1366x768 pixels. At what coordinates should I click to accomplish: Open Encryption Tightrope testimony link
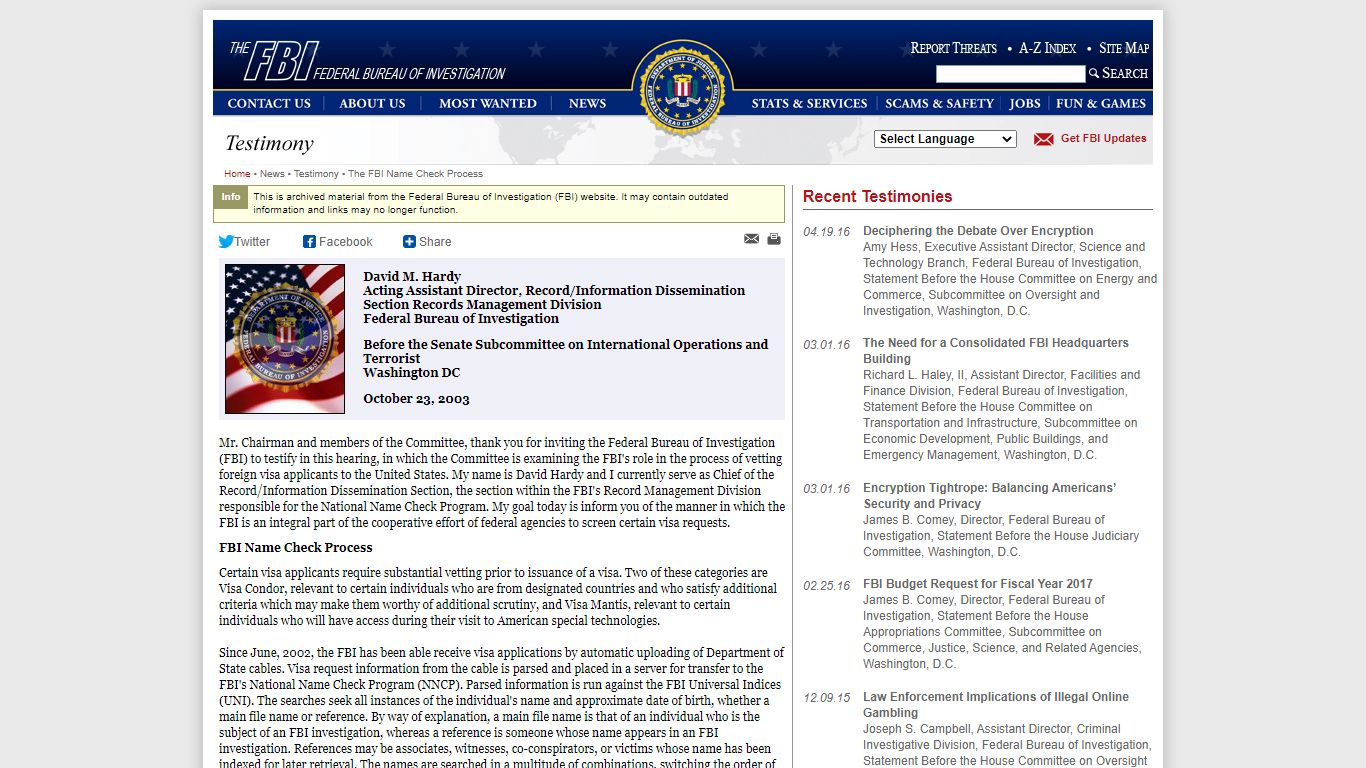coord(990,496)
